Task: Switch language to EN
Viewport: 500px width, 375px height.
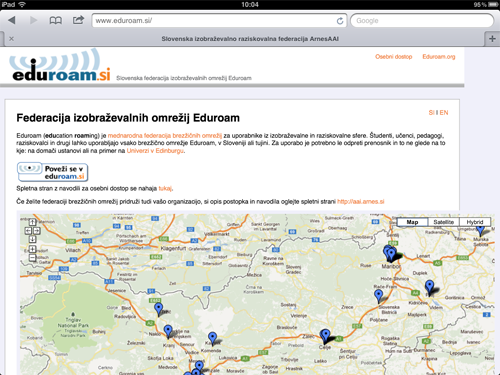Action: [444, 113]
